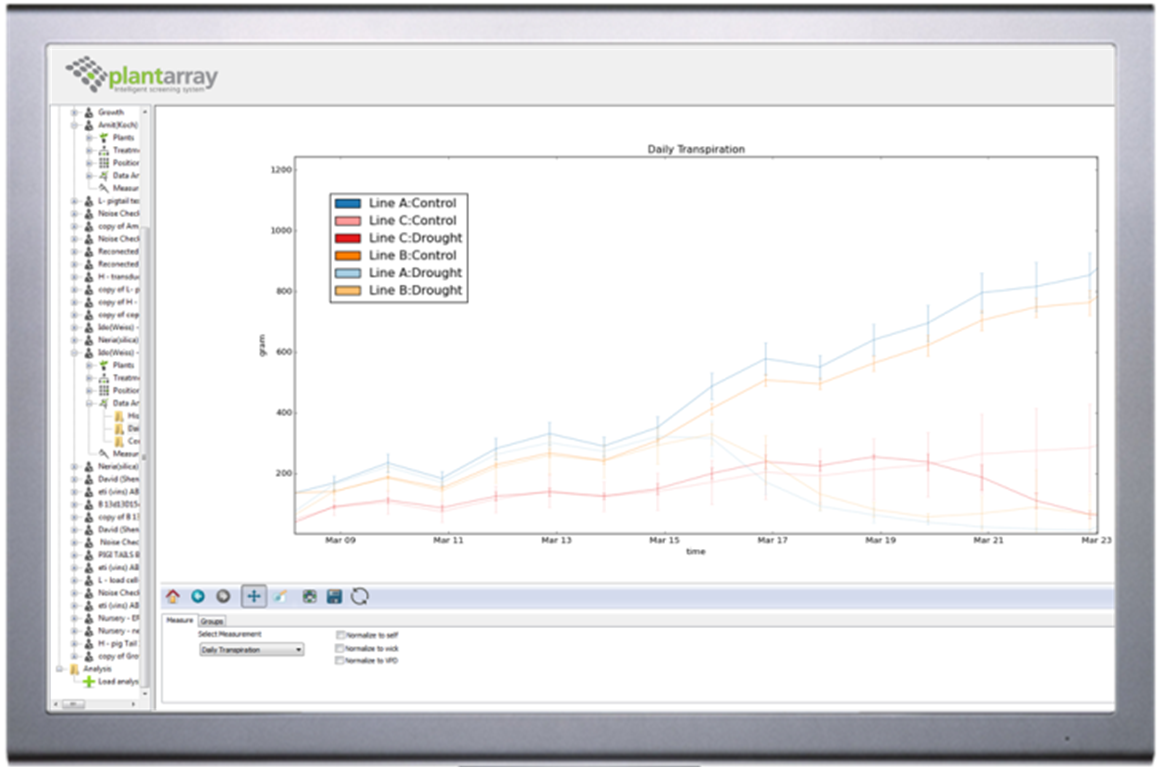Select the Measure tab
This screenshot has height=767, width=1157.
[x=180, y=621]
